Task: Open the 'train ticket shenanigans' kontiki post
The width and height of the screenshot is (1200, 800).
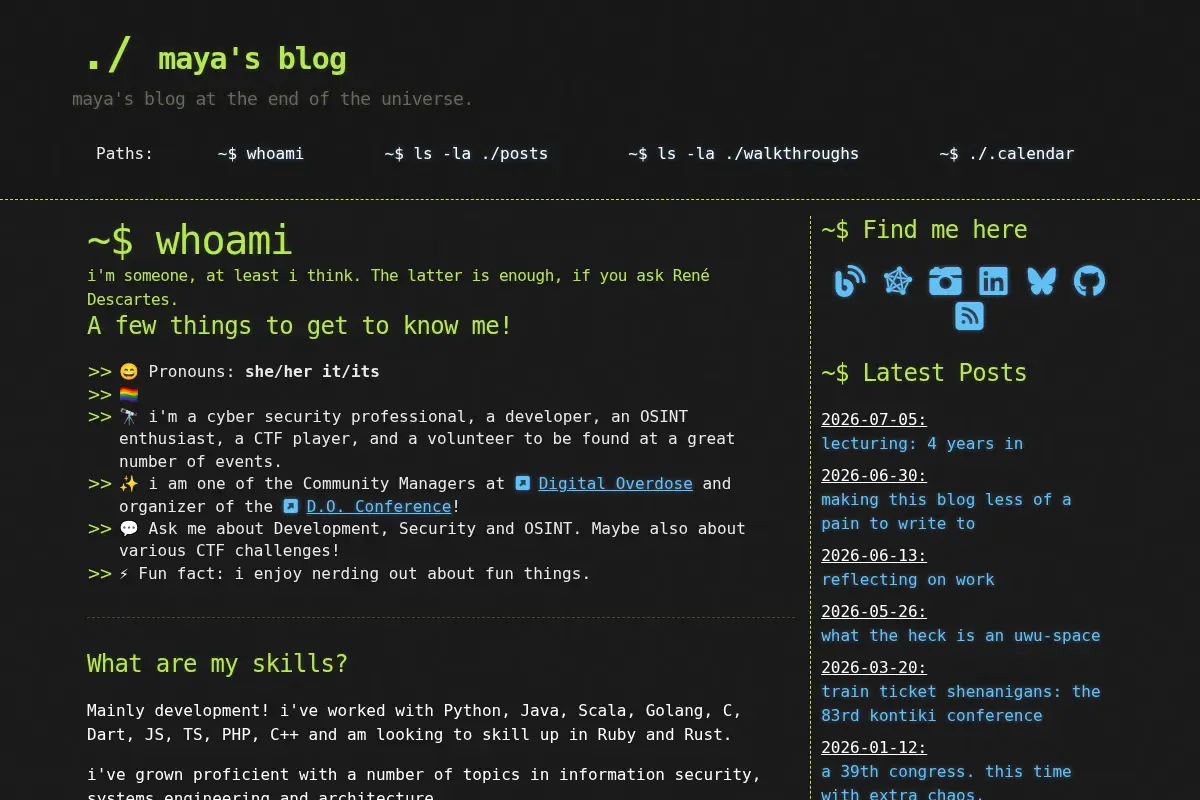Action: pos(960,703)
